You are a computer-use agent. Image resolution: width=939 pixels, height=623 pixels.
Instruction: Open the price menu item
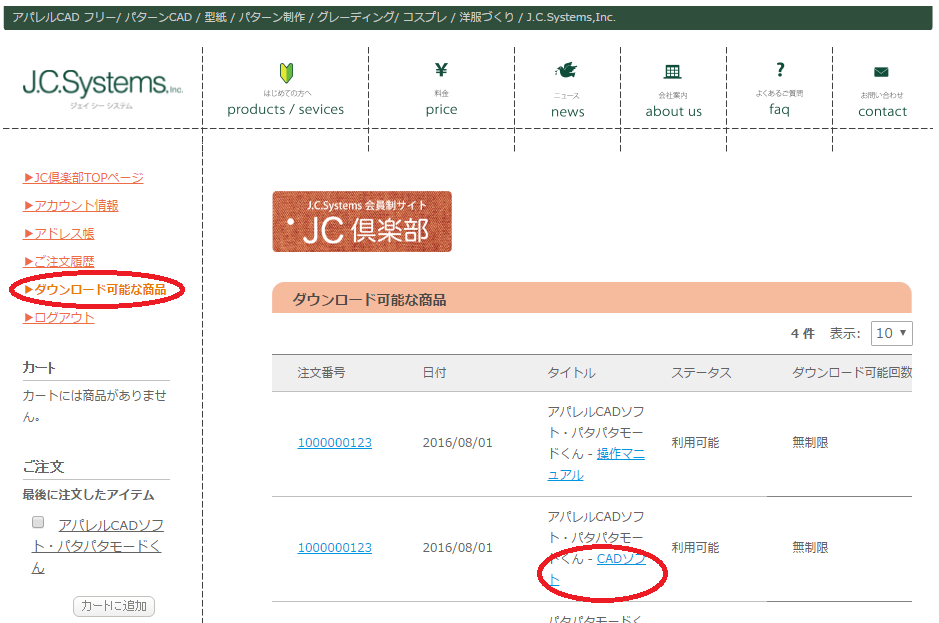pyautogui.click(x=441, y=110)
